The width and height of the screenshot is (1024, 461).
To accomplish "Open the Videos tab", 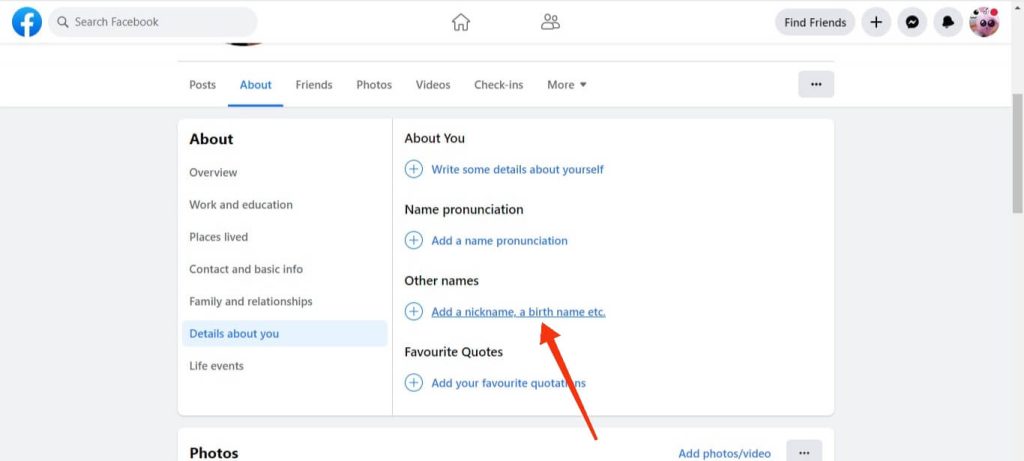I will (x=433, y=85).
